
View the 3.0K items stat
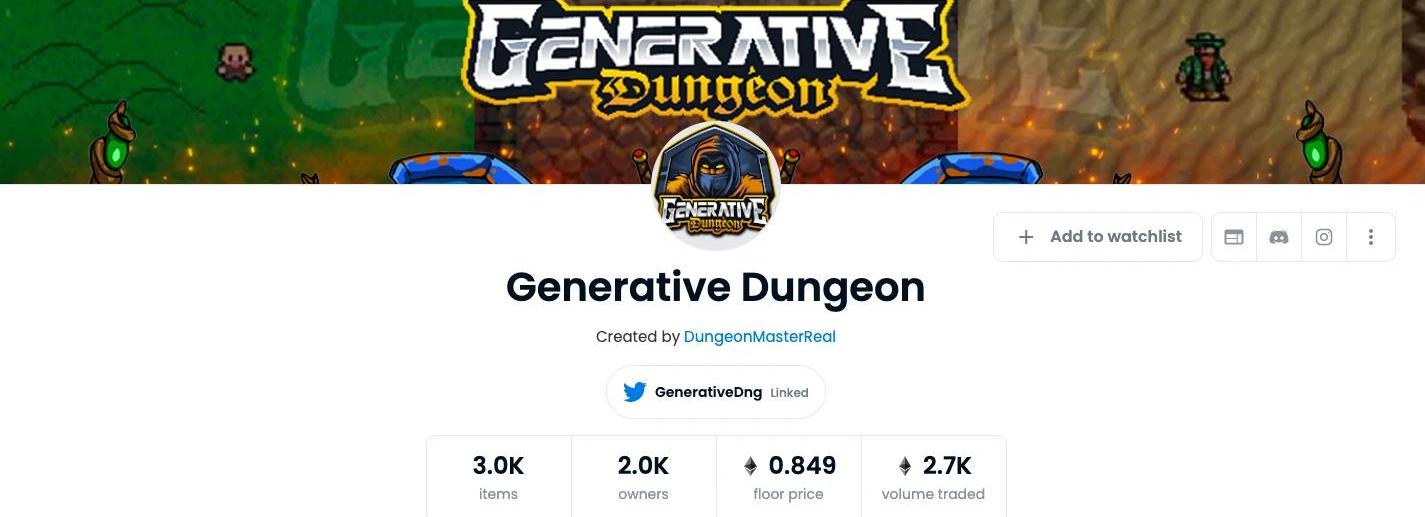point(499,477)
